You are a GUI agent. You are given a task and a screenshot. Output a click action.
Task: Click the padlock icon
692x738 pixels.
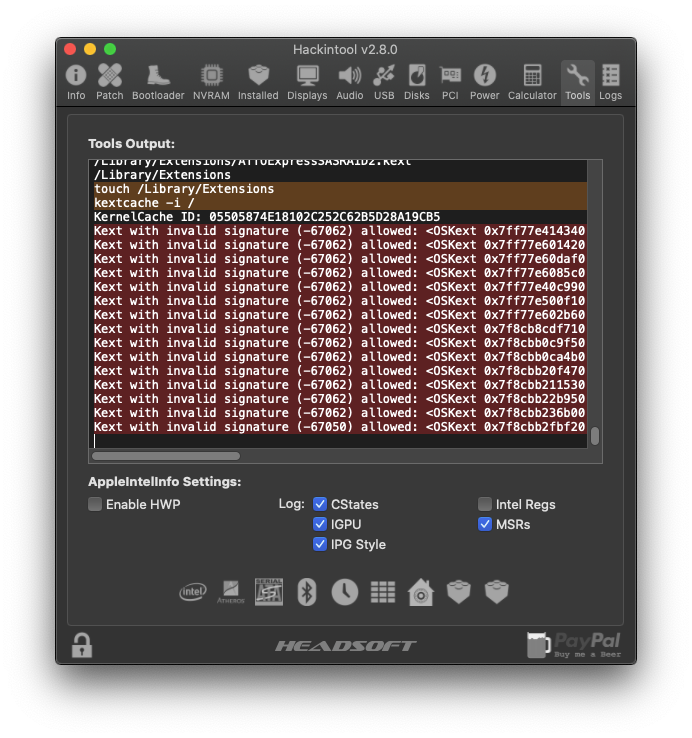tap(82, 645)
